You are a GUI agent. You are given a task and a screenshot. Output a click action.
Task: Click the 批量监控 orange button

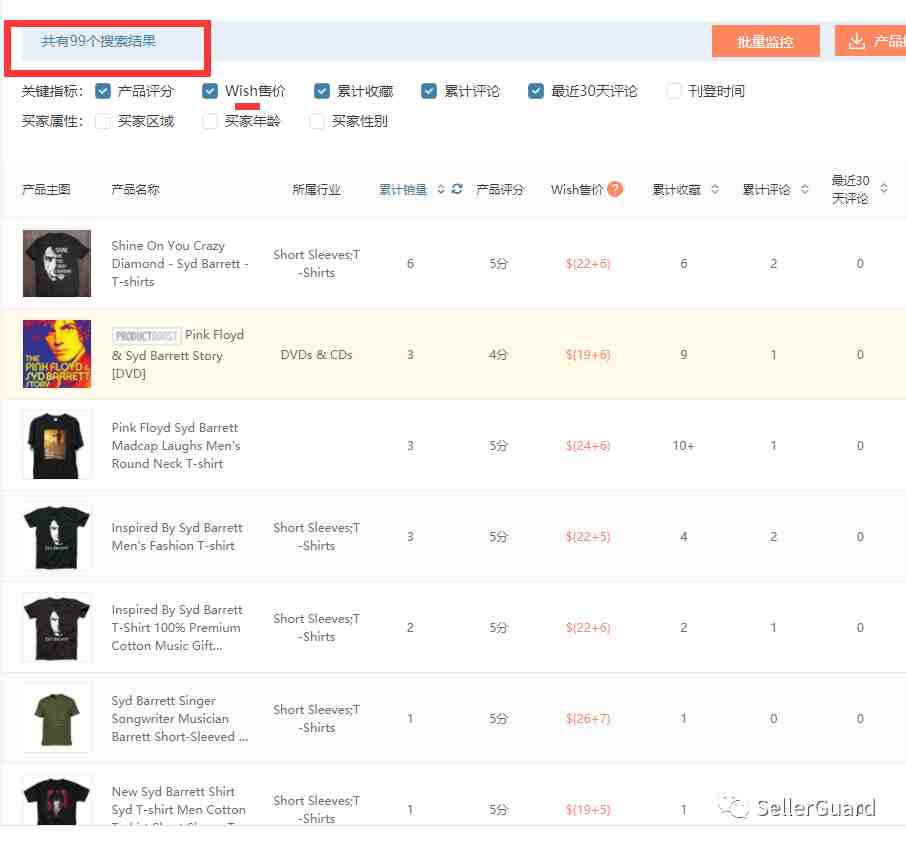tap(765, 41)
